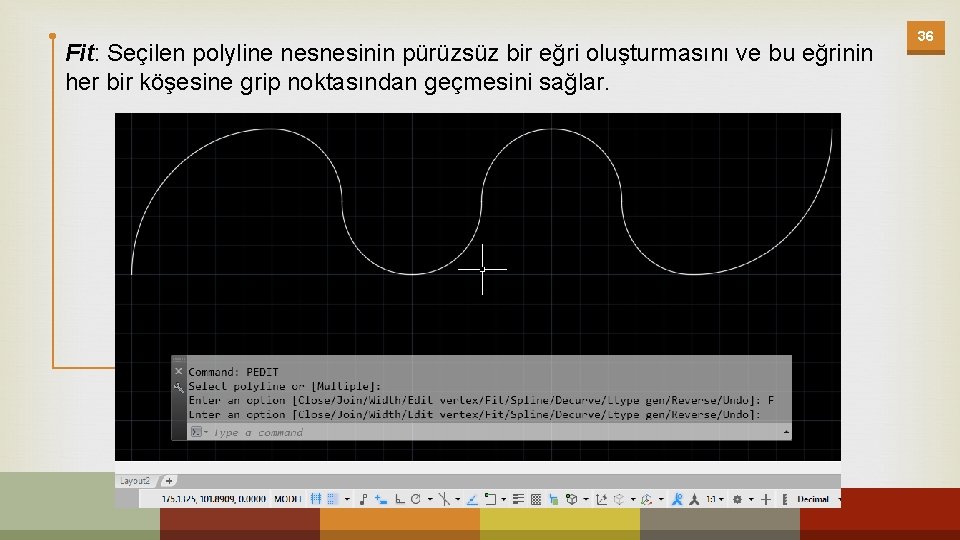Click selection filtering cube icon

click(x=619, y=500)
